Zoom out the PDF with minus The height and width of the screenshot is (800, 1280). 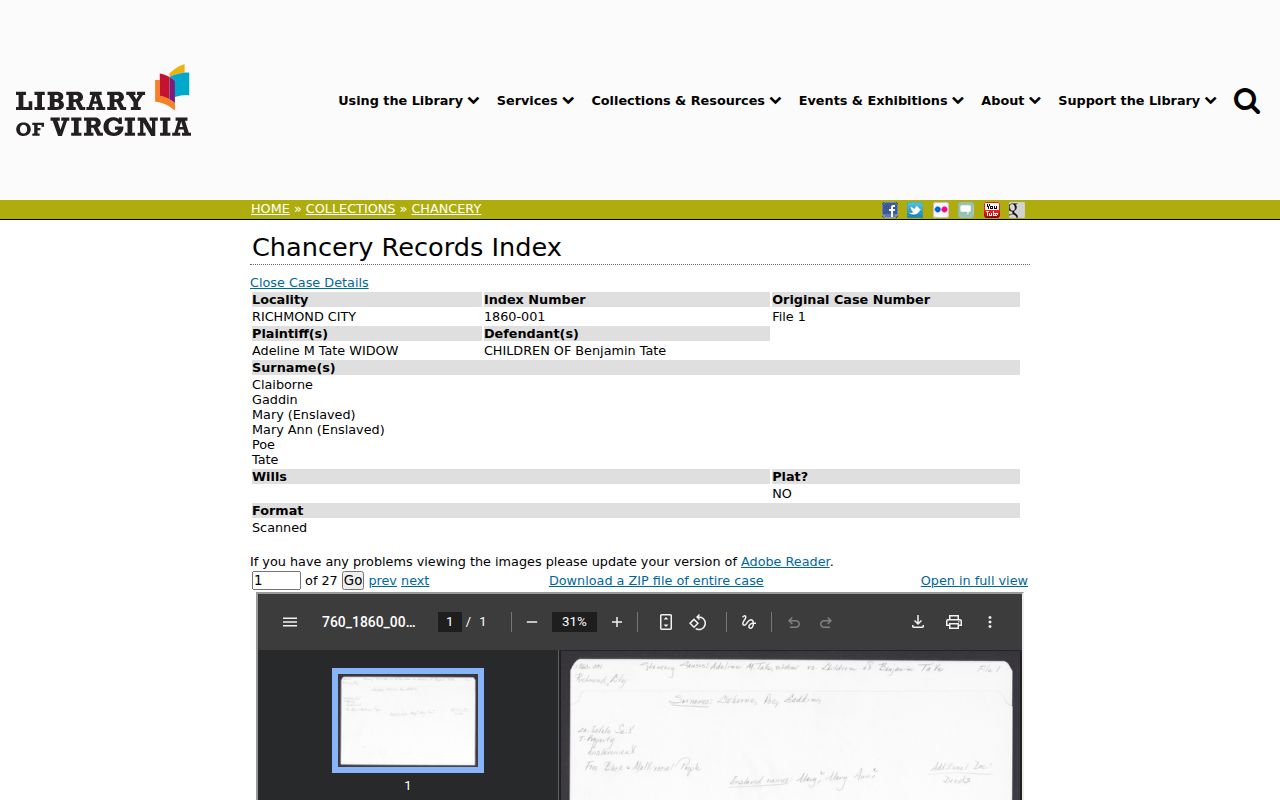tap(532, 622)
